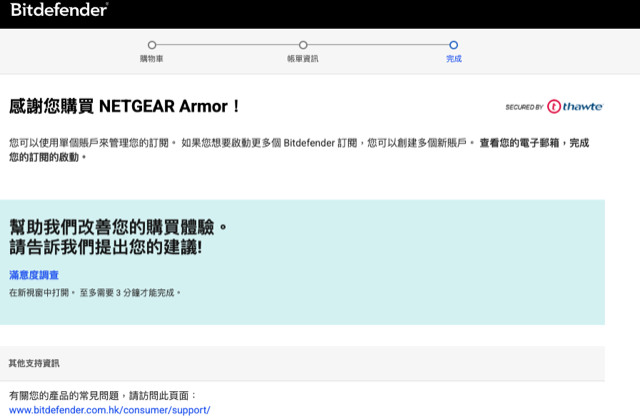The width and height of the screenshot is (640, 420).
Task: Click the 請告訴我們提出您的建議 heading line
Action: point(106,247)
